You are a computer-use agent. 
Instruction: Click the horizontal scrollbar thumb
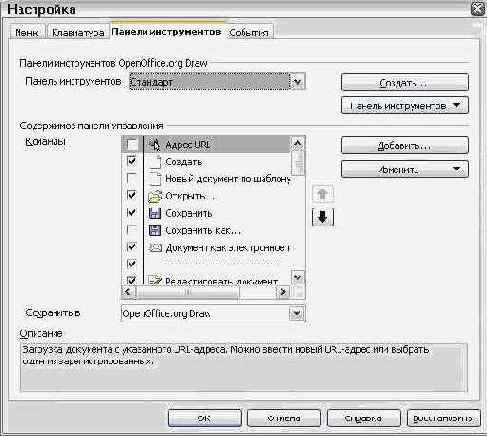[x=187, y=292]
